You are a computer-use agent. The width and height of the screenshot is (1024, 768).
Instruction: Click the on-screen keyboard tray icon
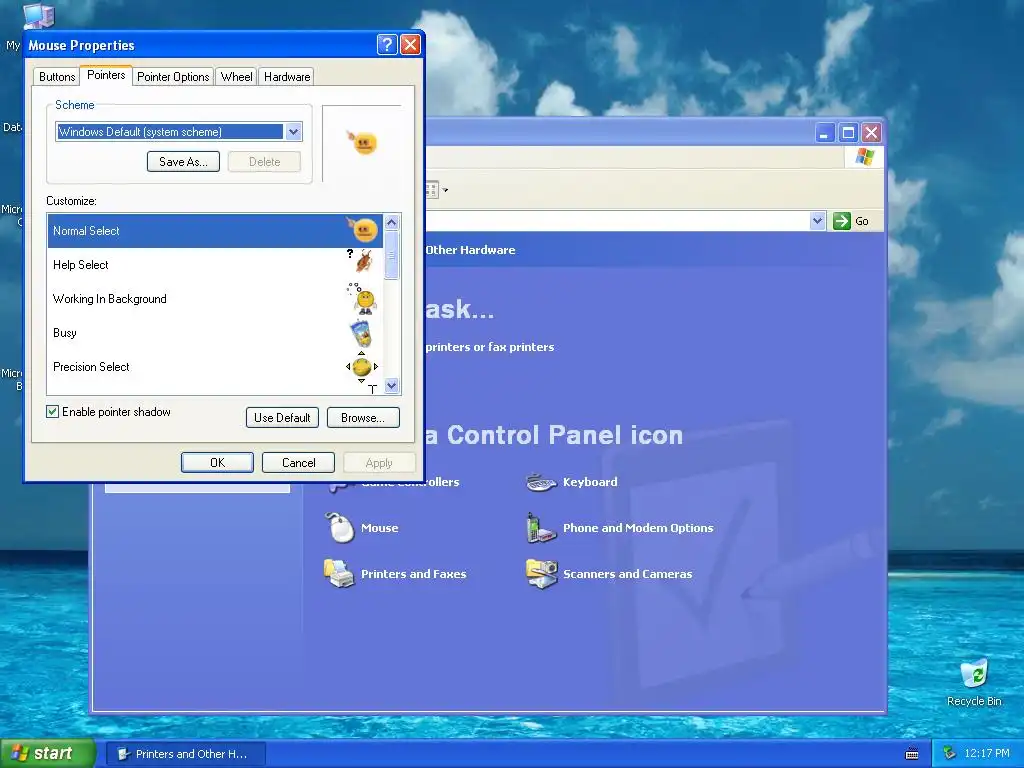pyautogui.click(x=912, y=754)
